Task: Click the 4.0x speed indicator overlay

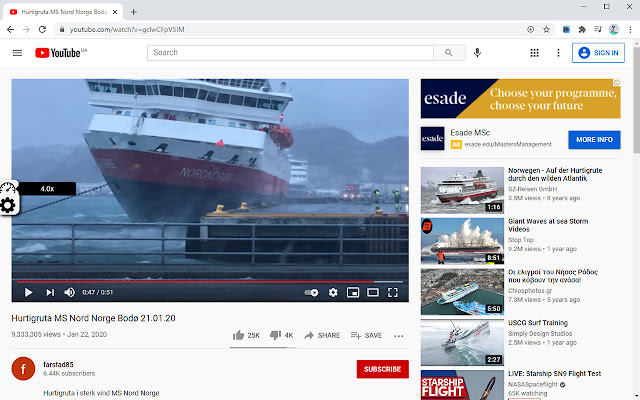Action: 47,189
